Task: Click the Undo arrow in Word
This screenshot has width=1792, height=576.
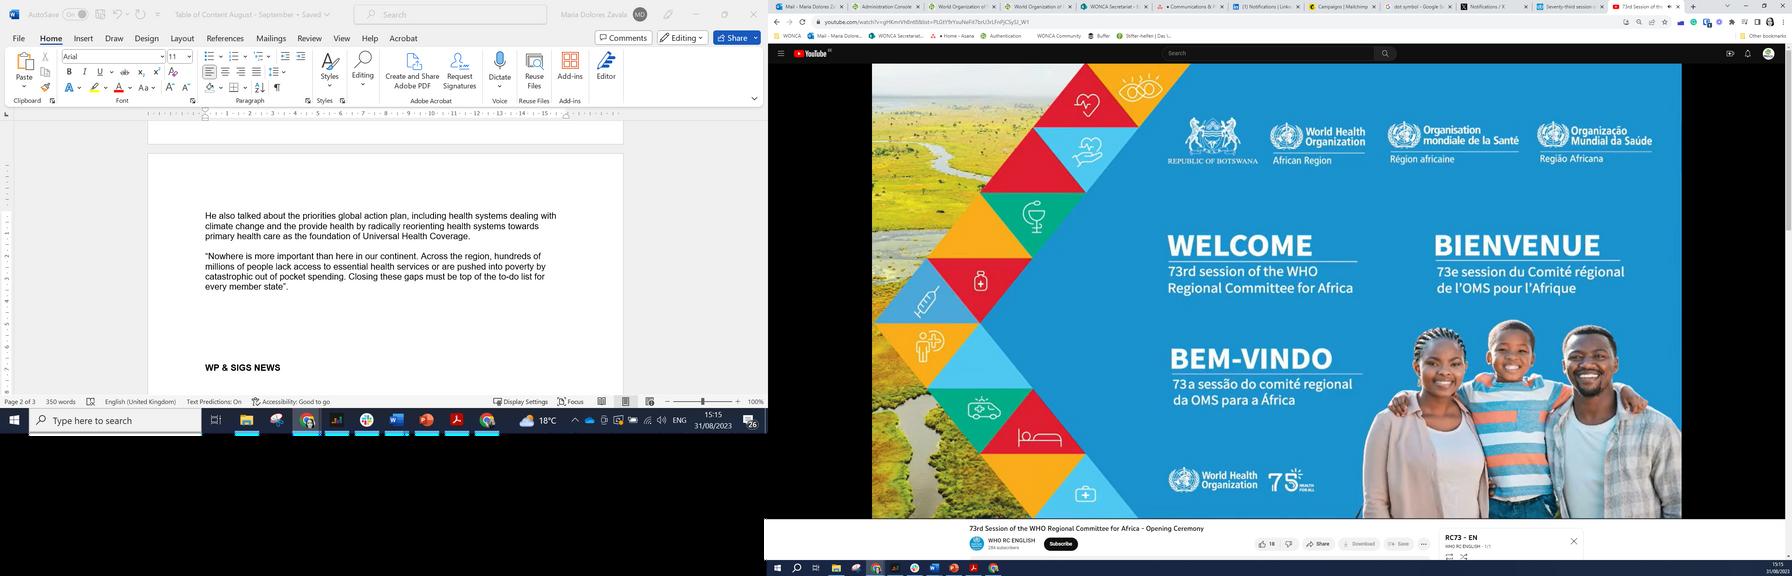Action: (118, 14)
